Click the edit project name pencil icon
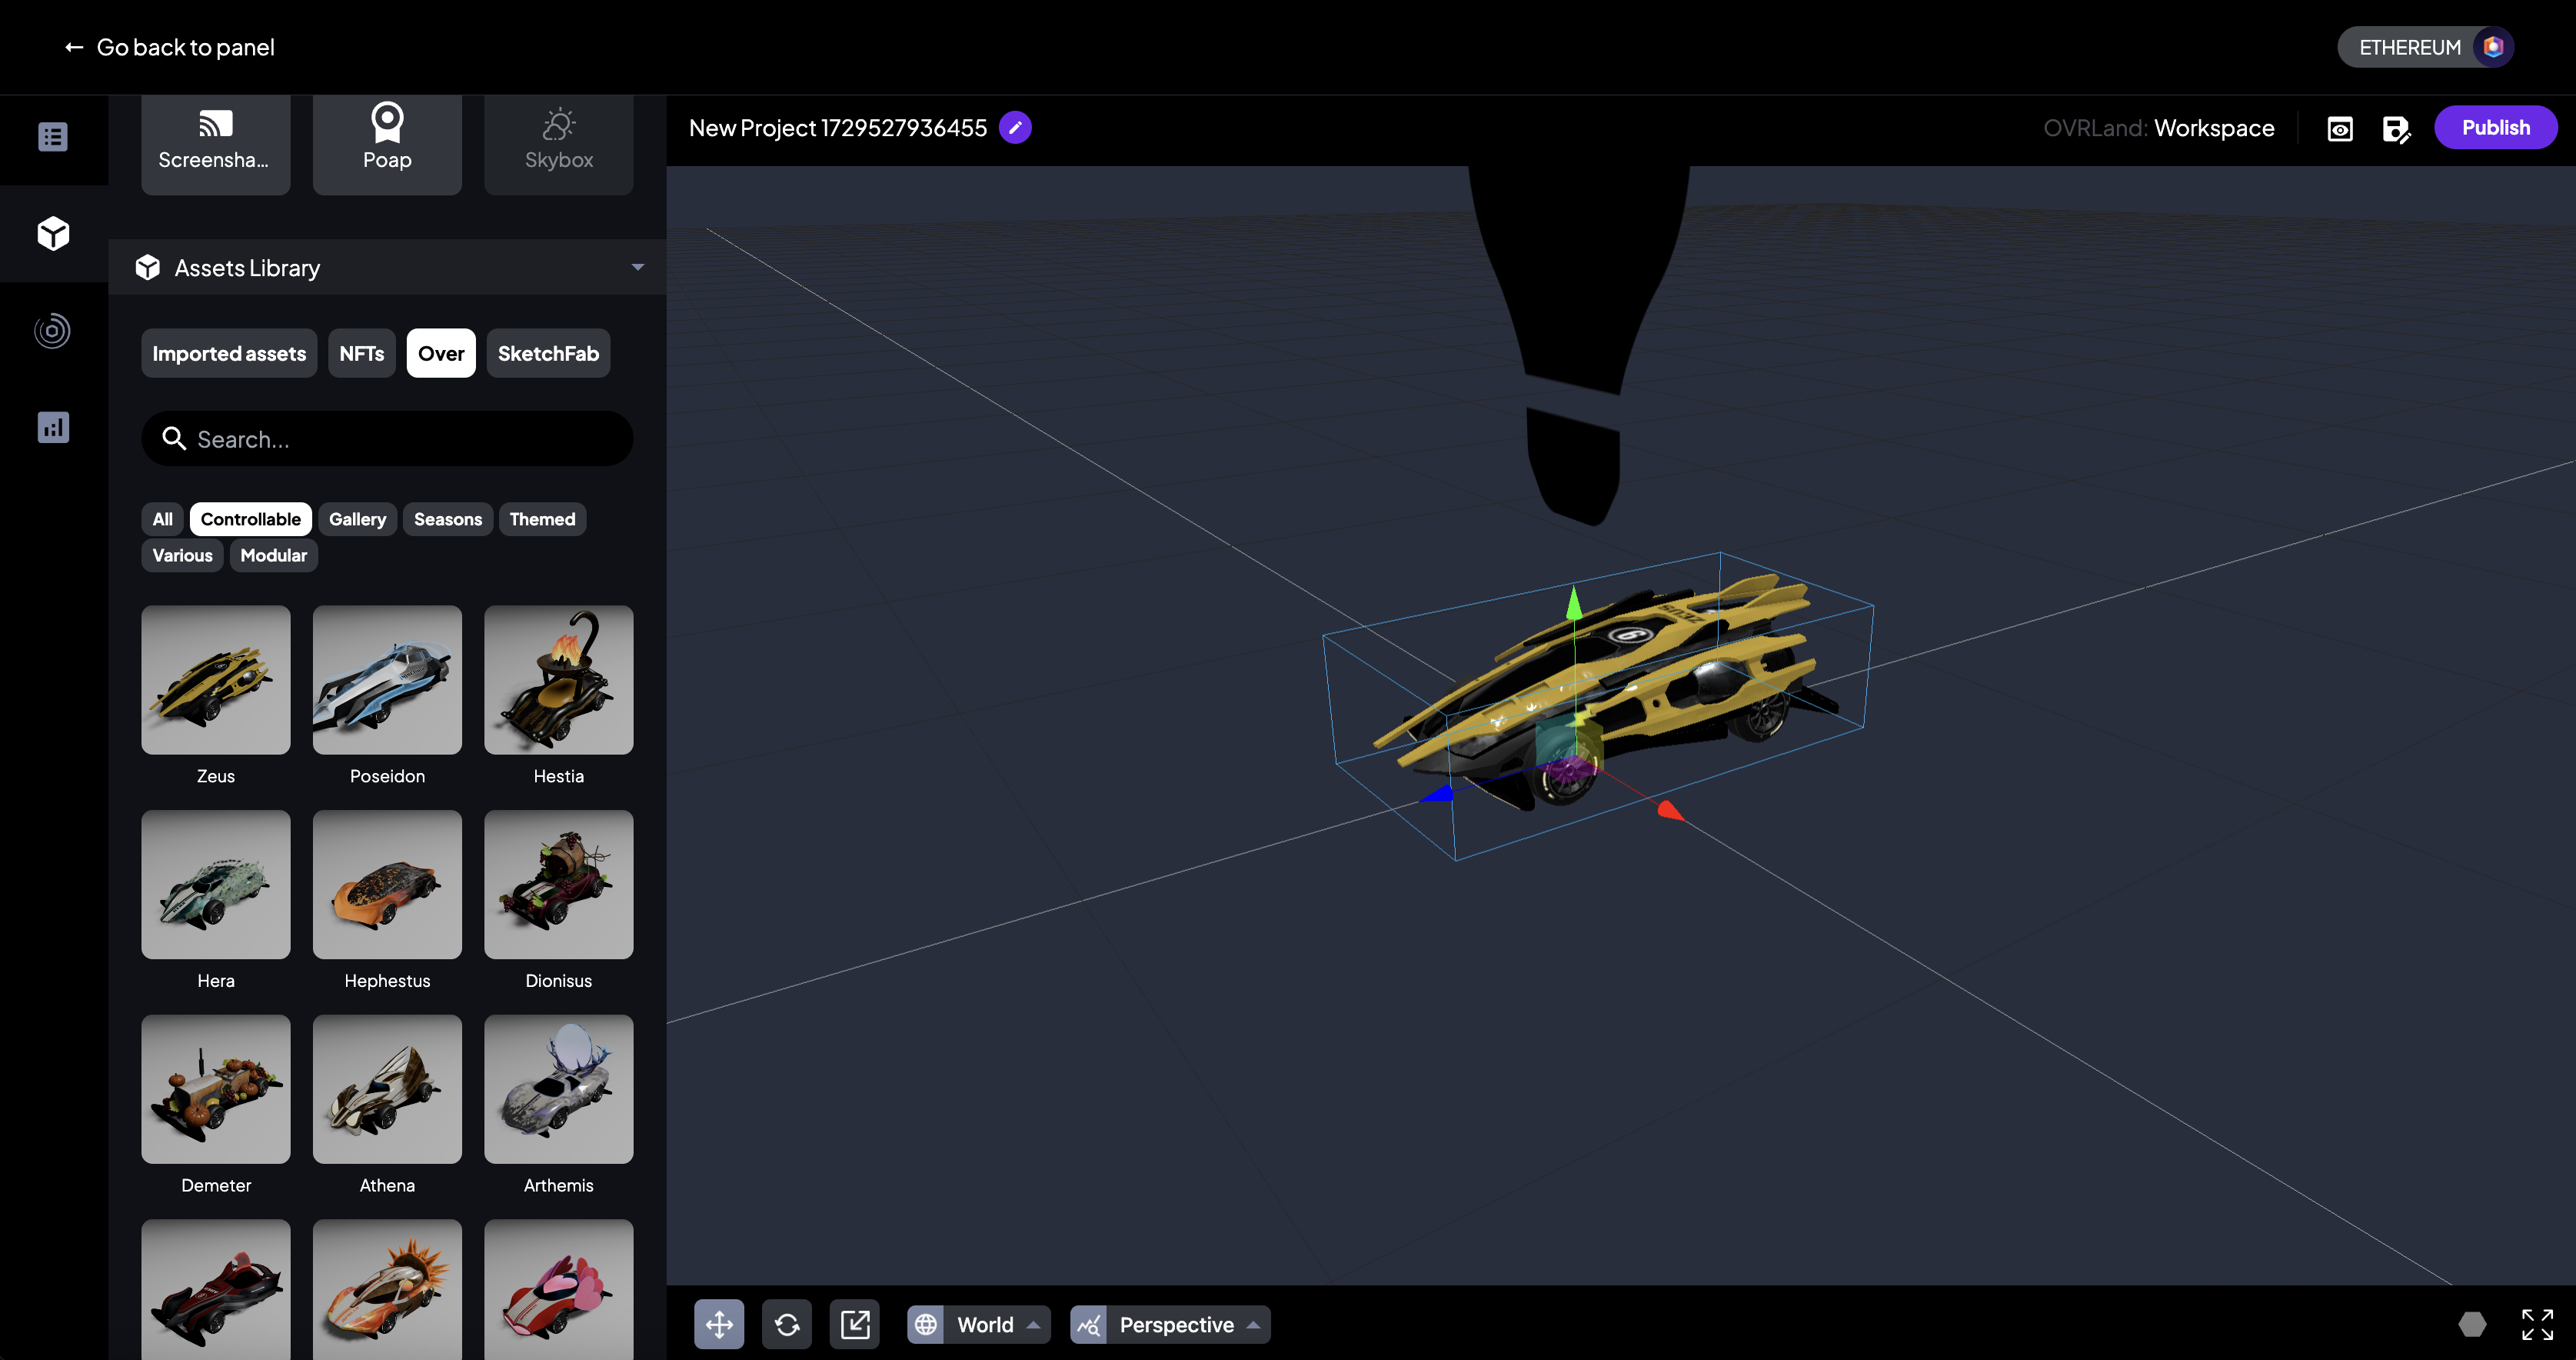 (1015, 128)
